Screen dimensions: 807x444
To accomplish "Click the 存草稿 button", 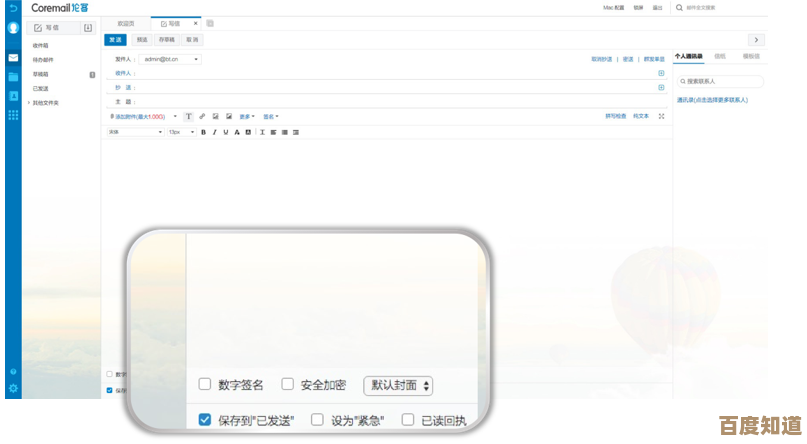I will click(167, 40).
